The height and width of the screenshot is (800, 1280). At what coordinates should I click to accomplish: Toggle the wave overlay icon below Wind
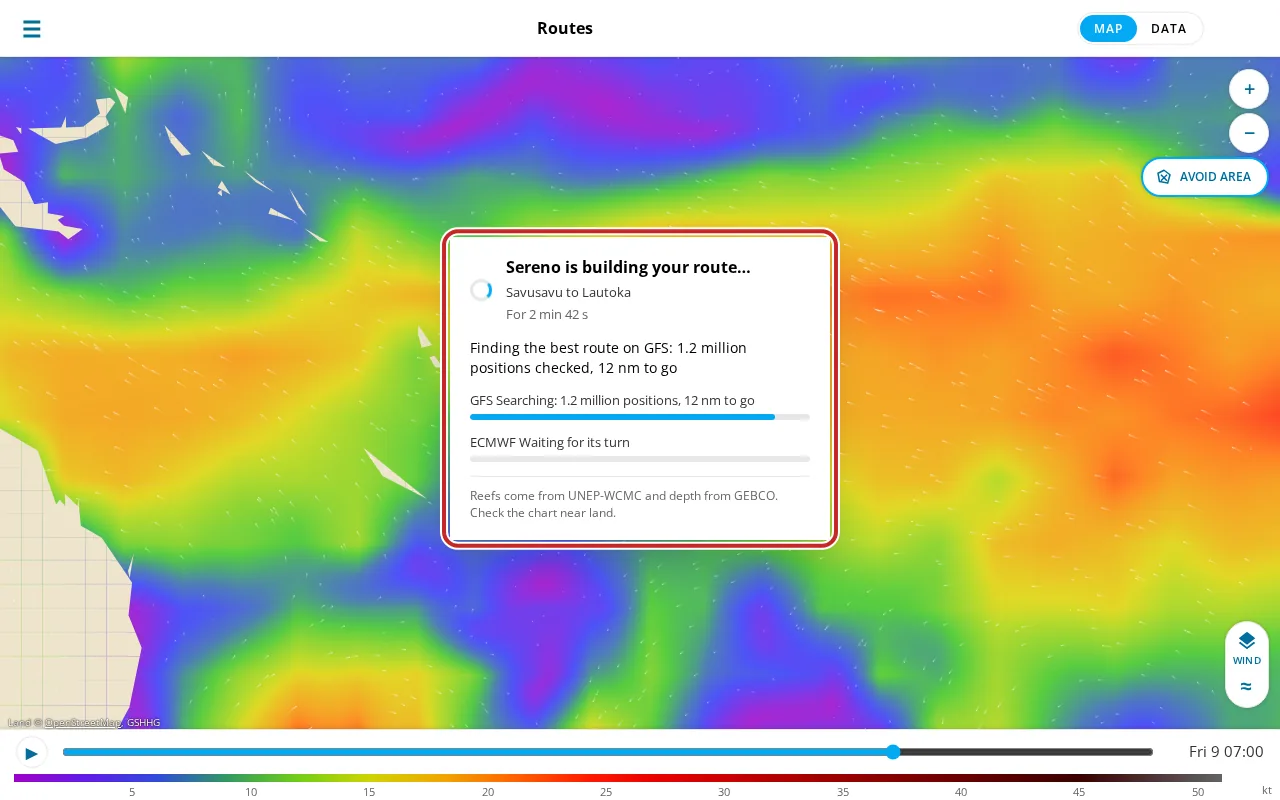coord(1246,687)
